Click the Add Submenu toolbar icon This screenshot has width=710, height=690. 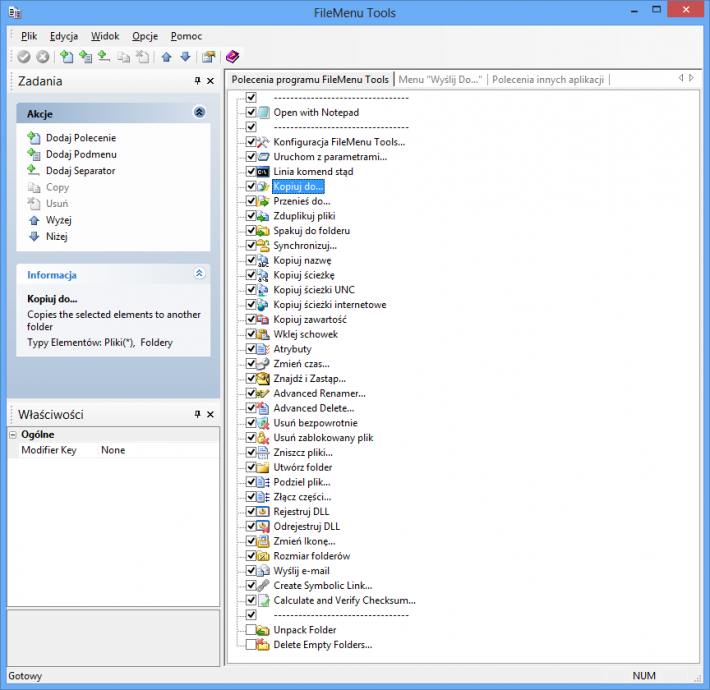85,57
